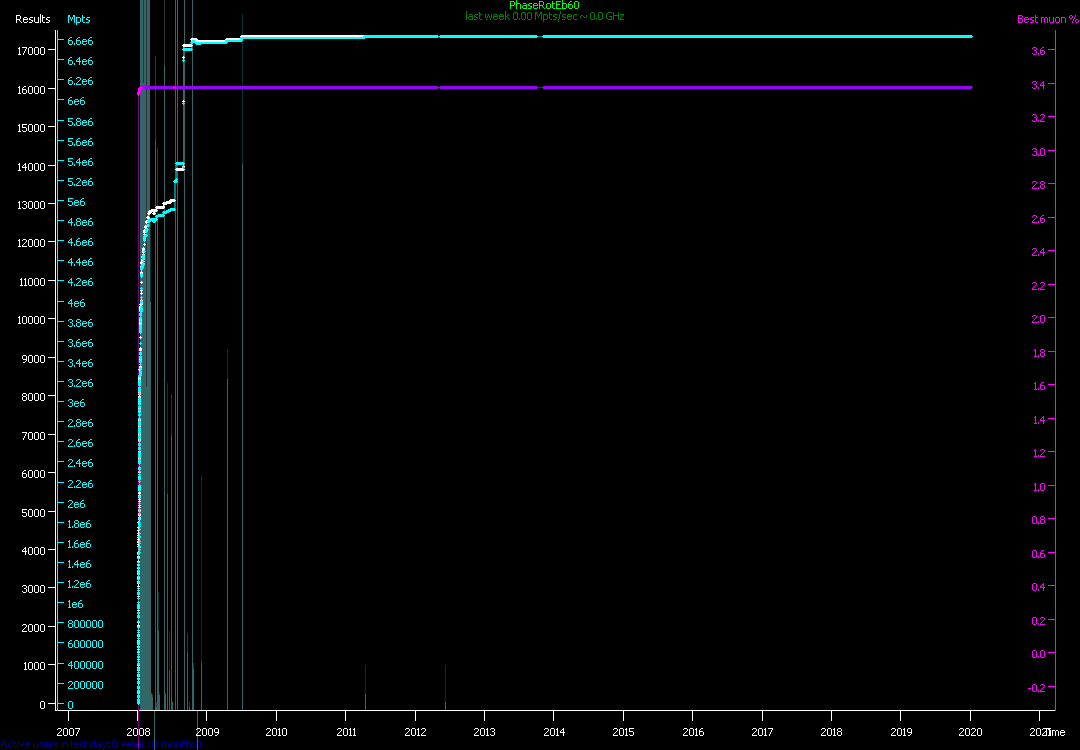Viewport: 1080px width, 750px height.
Task: Click the 6.6e6 label on Mpts axis
Action: coord(80,41)
